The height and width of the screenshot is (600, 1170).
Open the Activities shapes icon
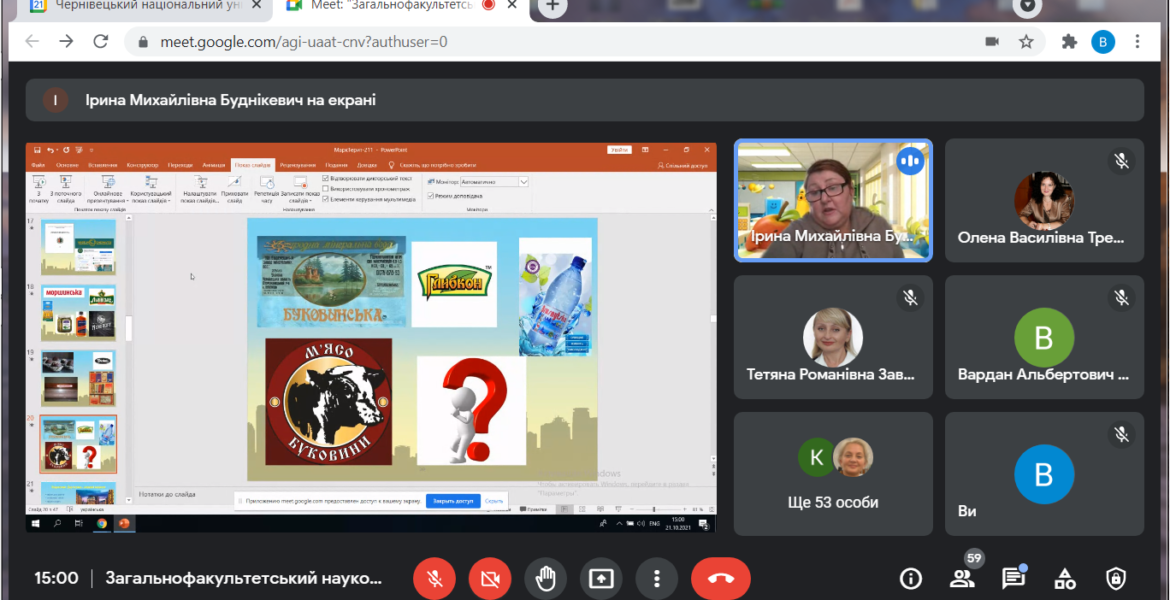[x=1065, y=578]
